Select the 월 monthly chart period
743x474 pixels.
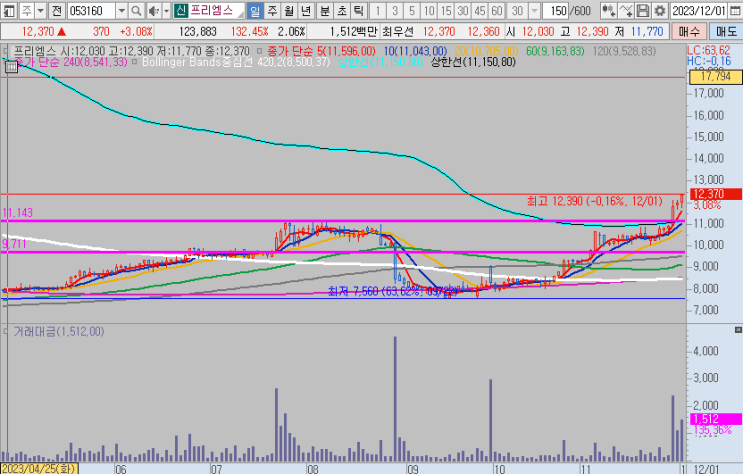click(x=289, y=10)
